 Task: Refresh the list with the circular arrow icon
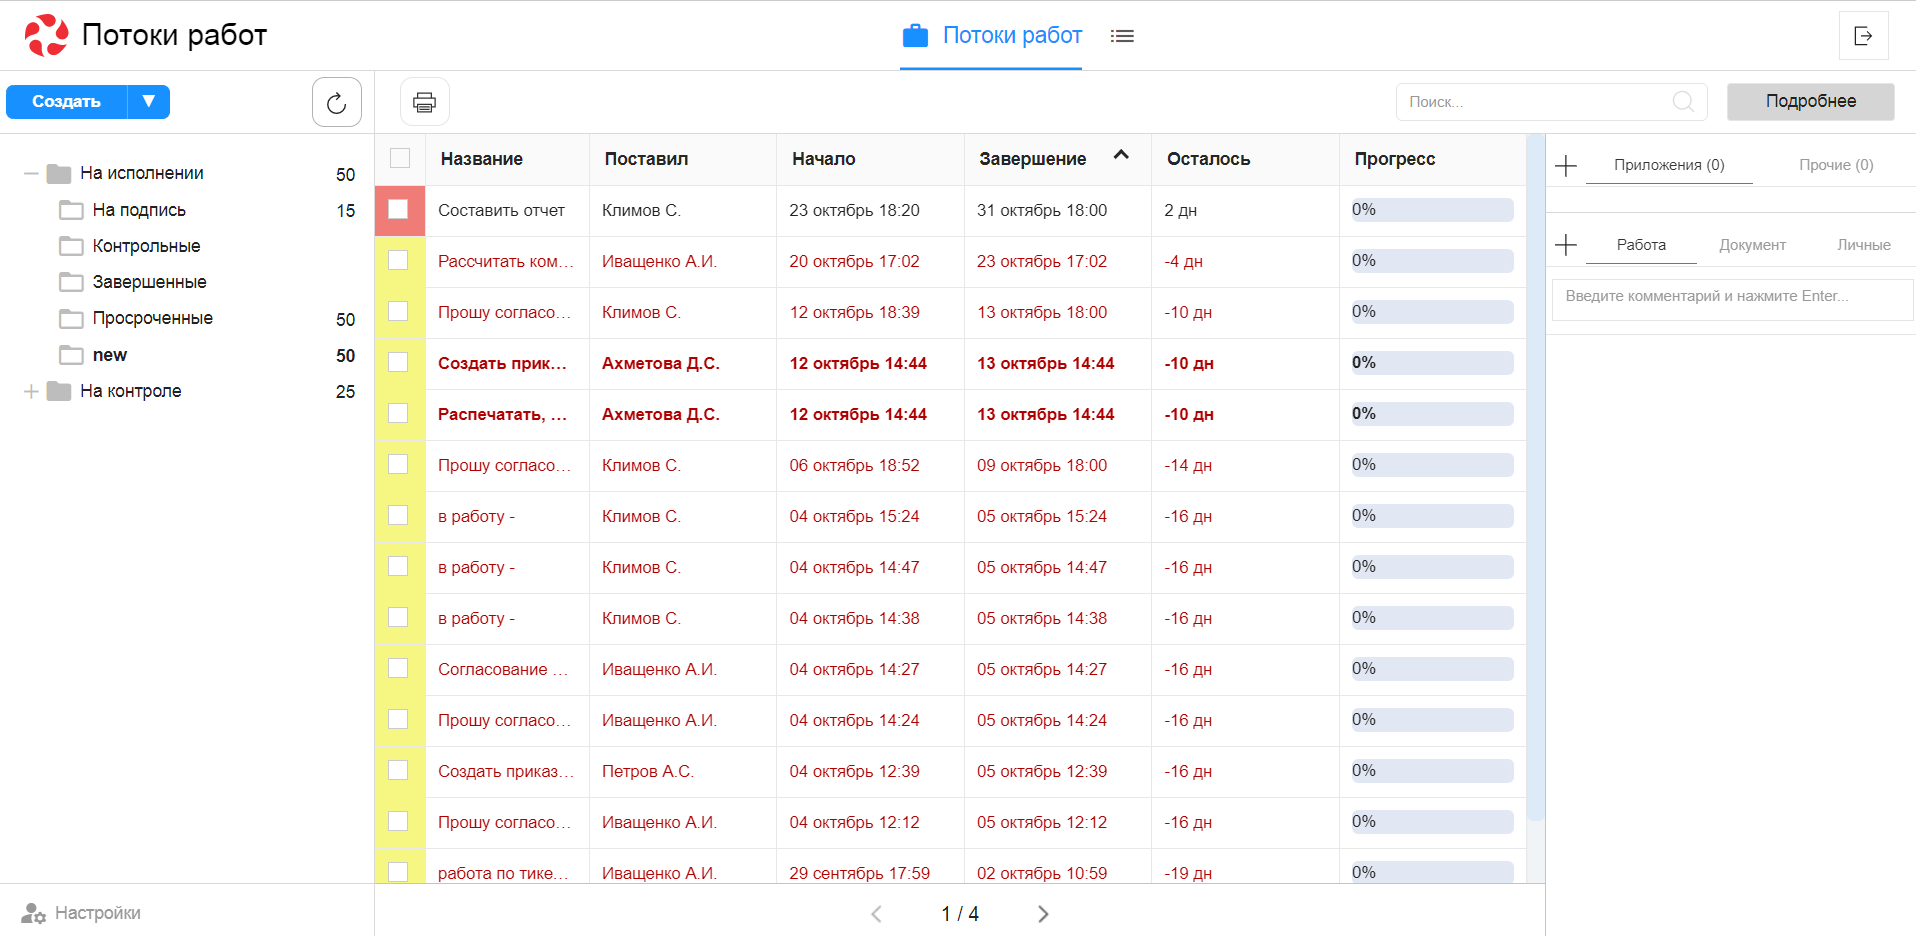pos(337,102)
